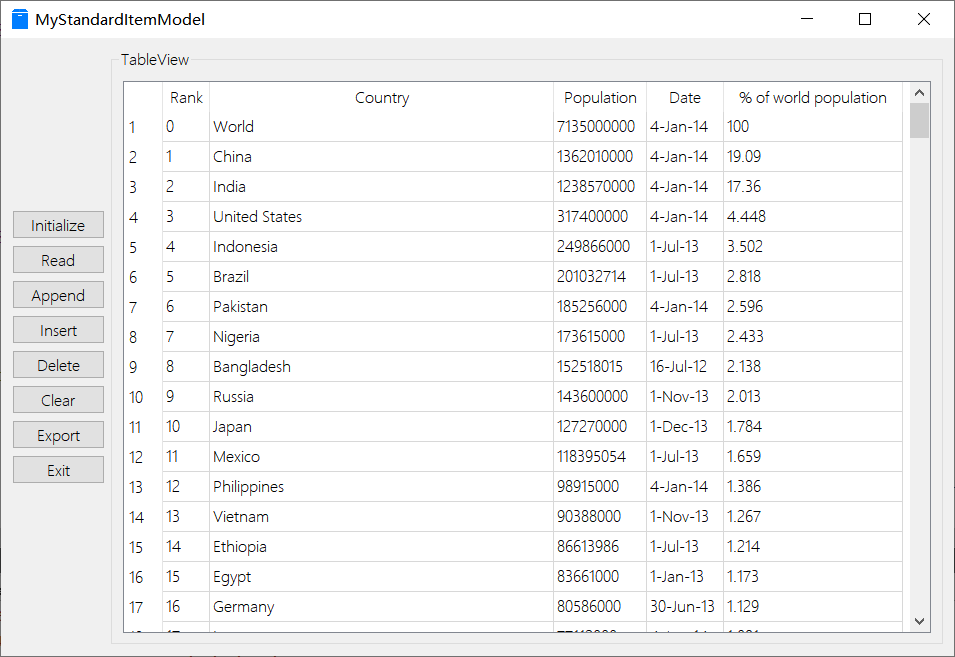This screenshot has height=657, width=955.
Task: Select row header number 5
Action: 134,247
